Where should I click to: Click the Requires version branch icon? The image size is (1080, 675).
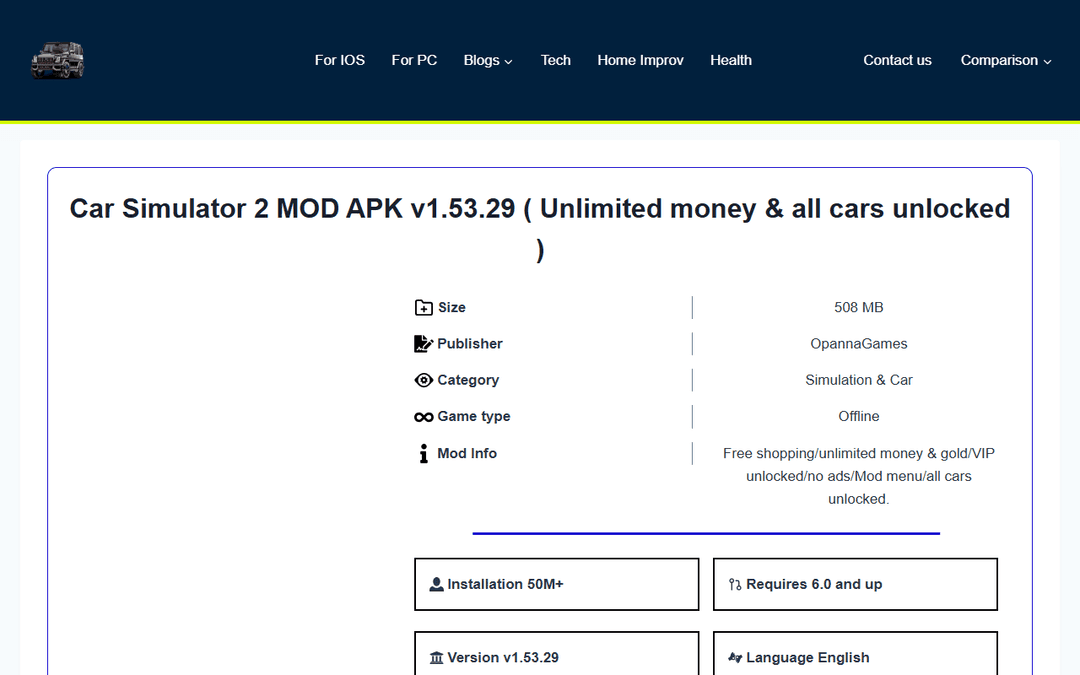(x=735, y=584)
